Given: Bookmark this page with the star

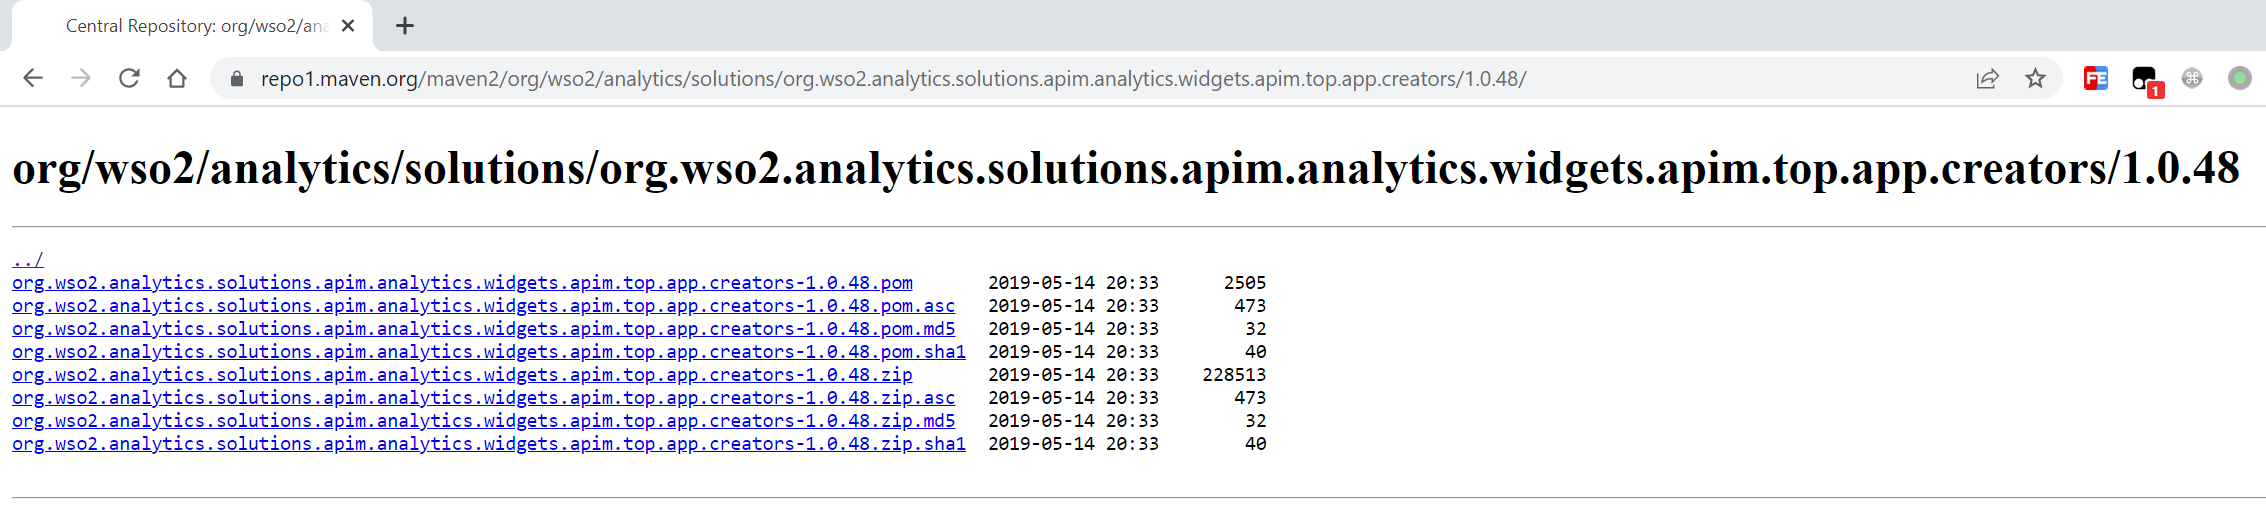Looking at the screenshot, I should (x=2035, y=78).
